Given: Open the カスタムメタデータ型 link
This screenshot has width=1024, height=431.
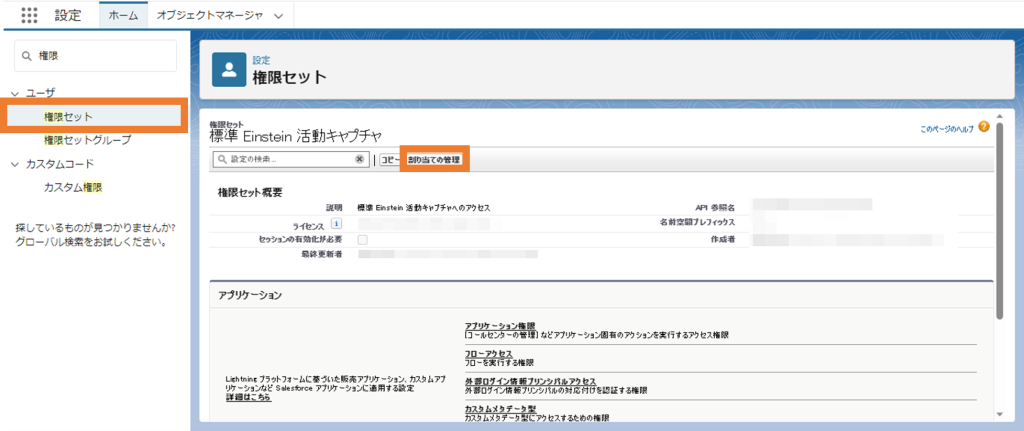Looking at the screenshot, I should coord(500,409).
